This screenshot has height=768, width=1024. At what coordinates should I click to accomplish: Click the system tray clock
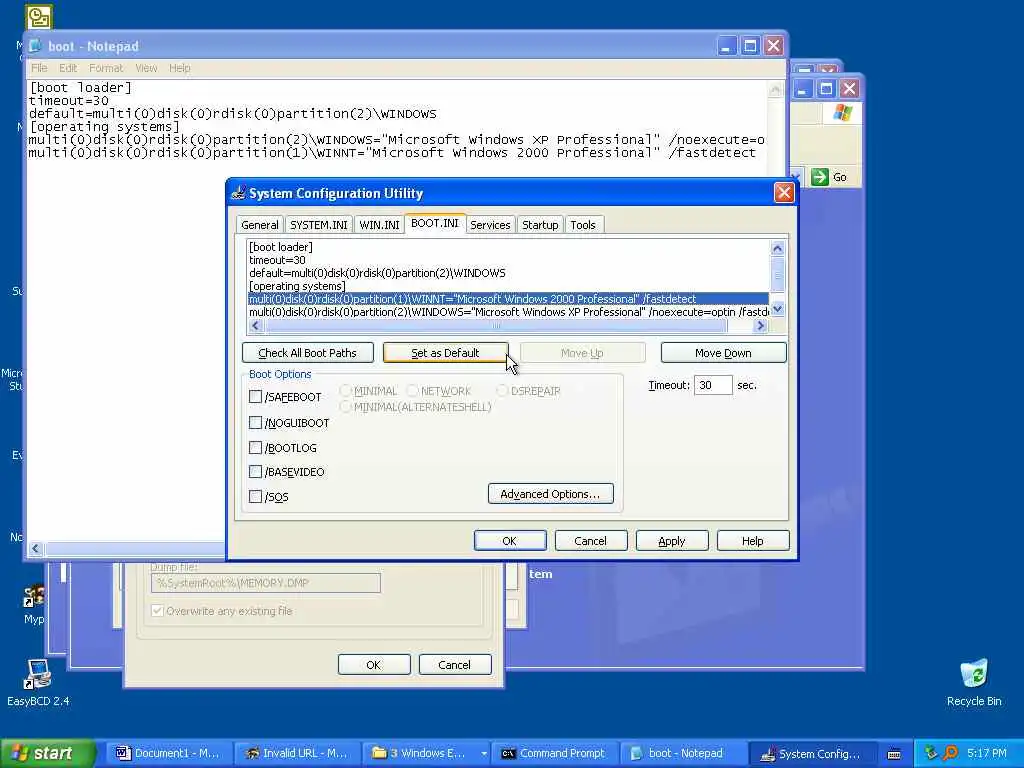986,753
